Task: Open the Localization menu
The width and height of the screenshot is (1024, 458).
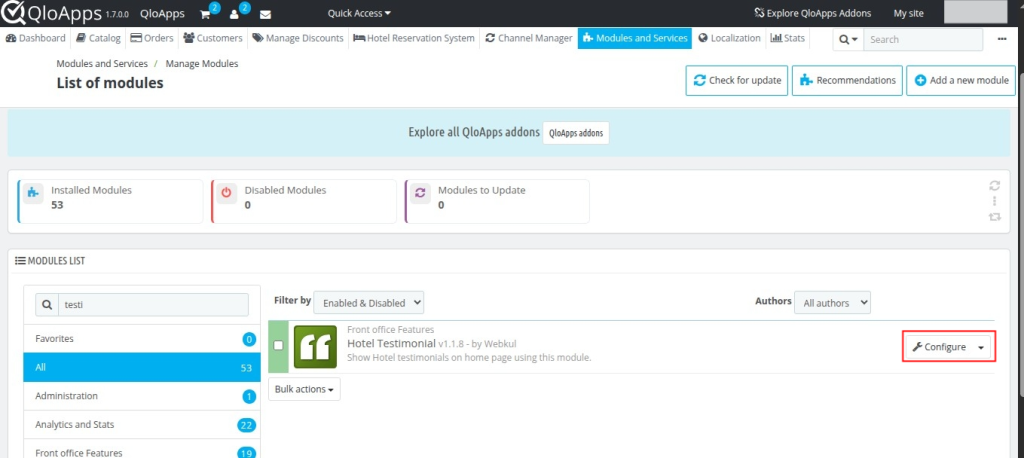Action: pos(729,38)
